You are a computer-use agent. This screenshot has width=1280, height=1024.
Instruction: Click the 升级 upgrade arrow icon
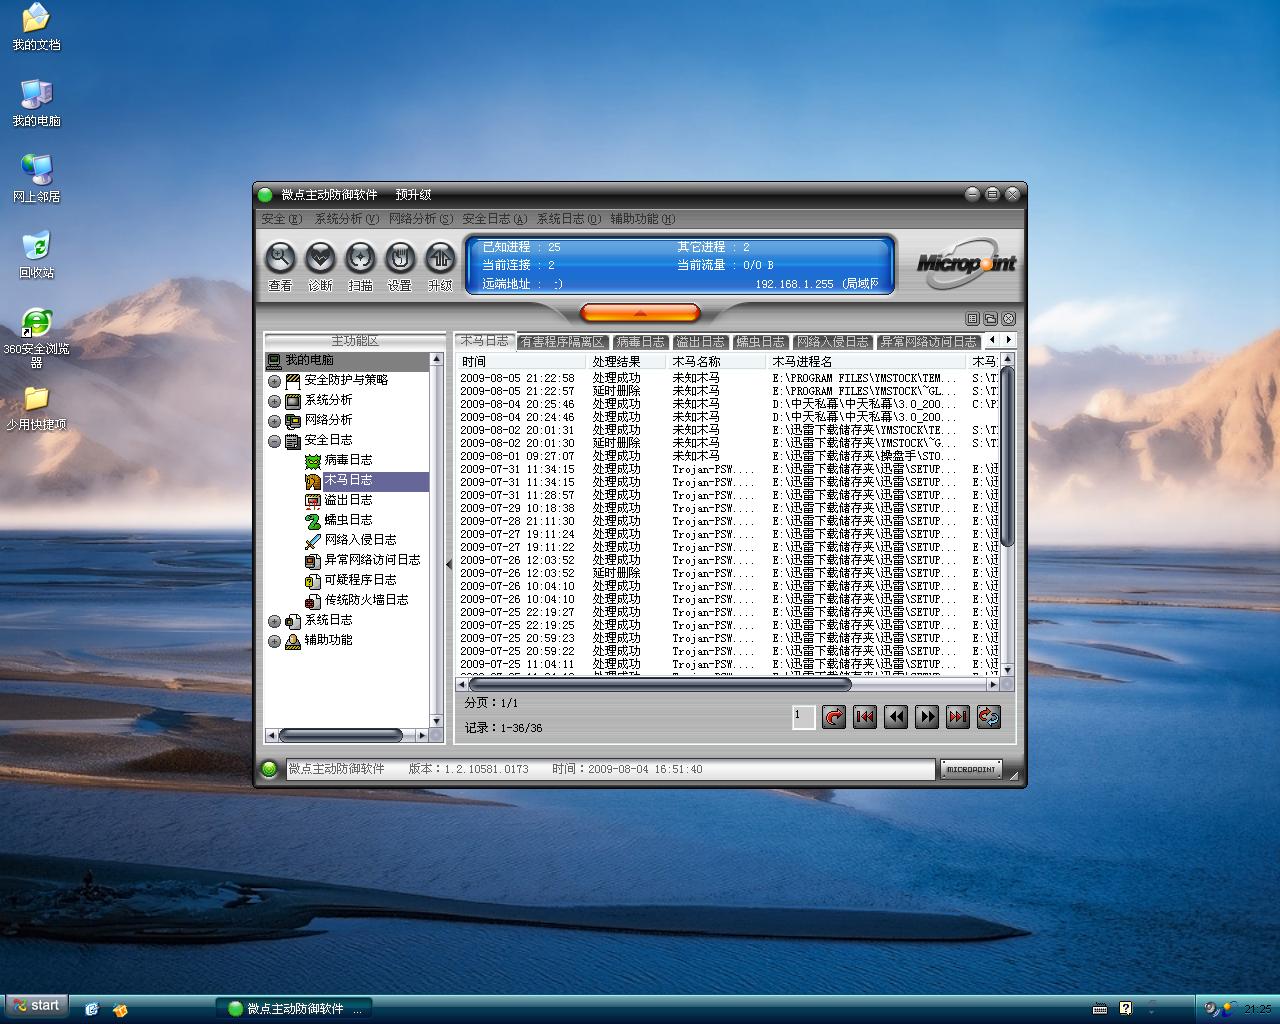[440, 259]
